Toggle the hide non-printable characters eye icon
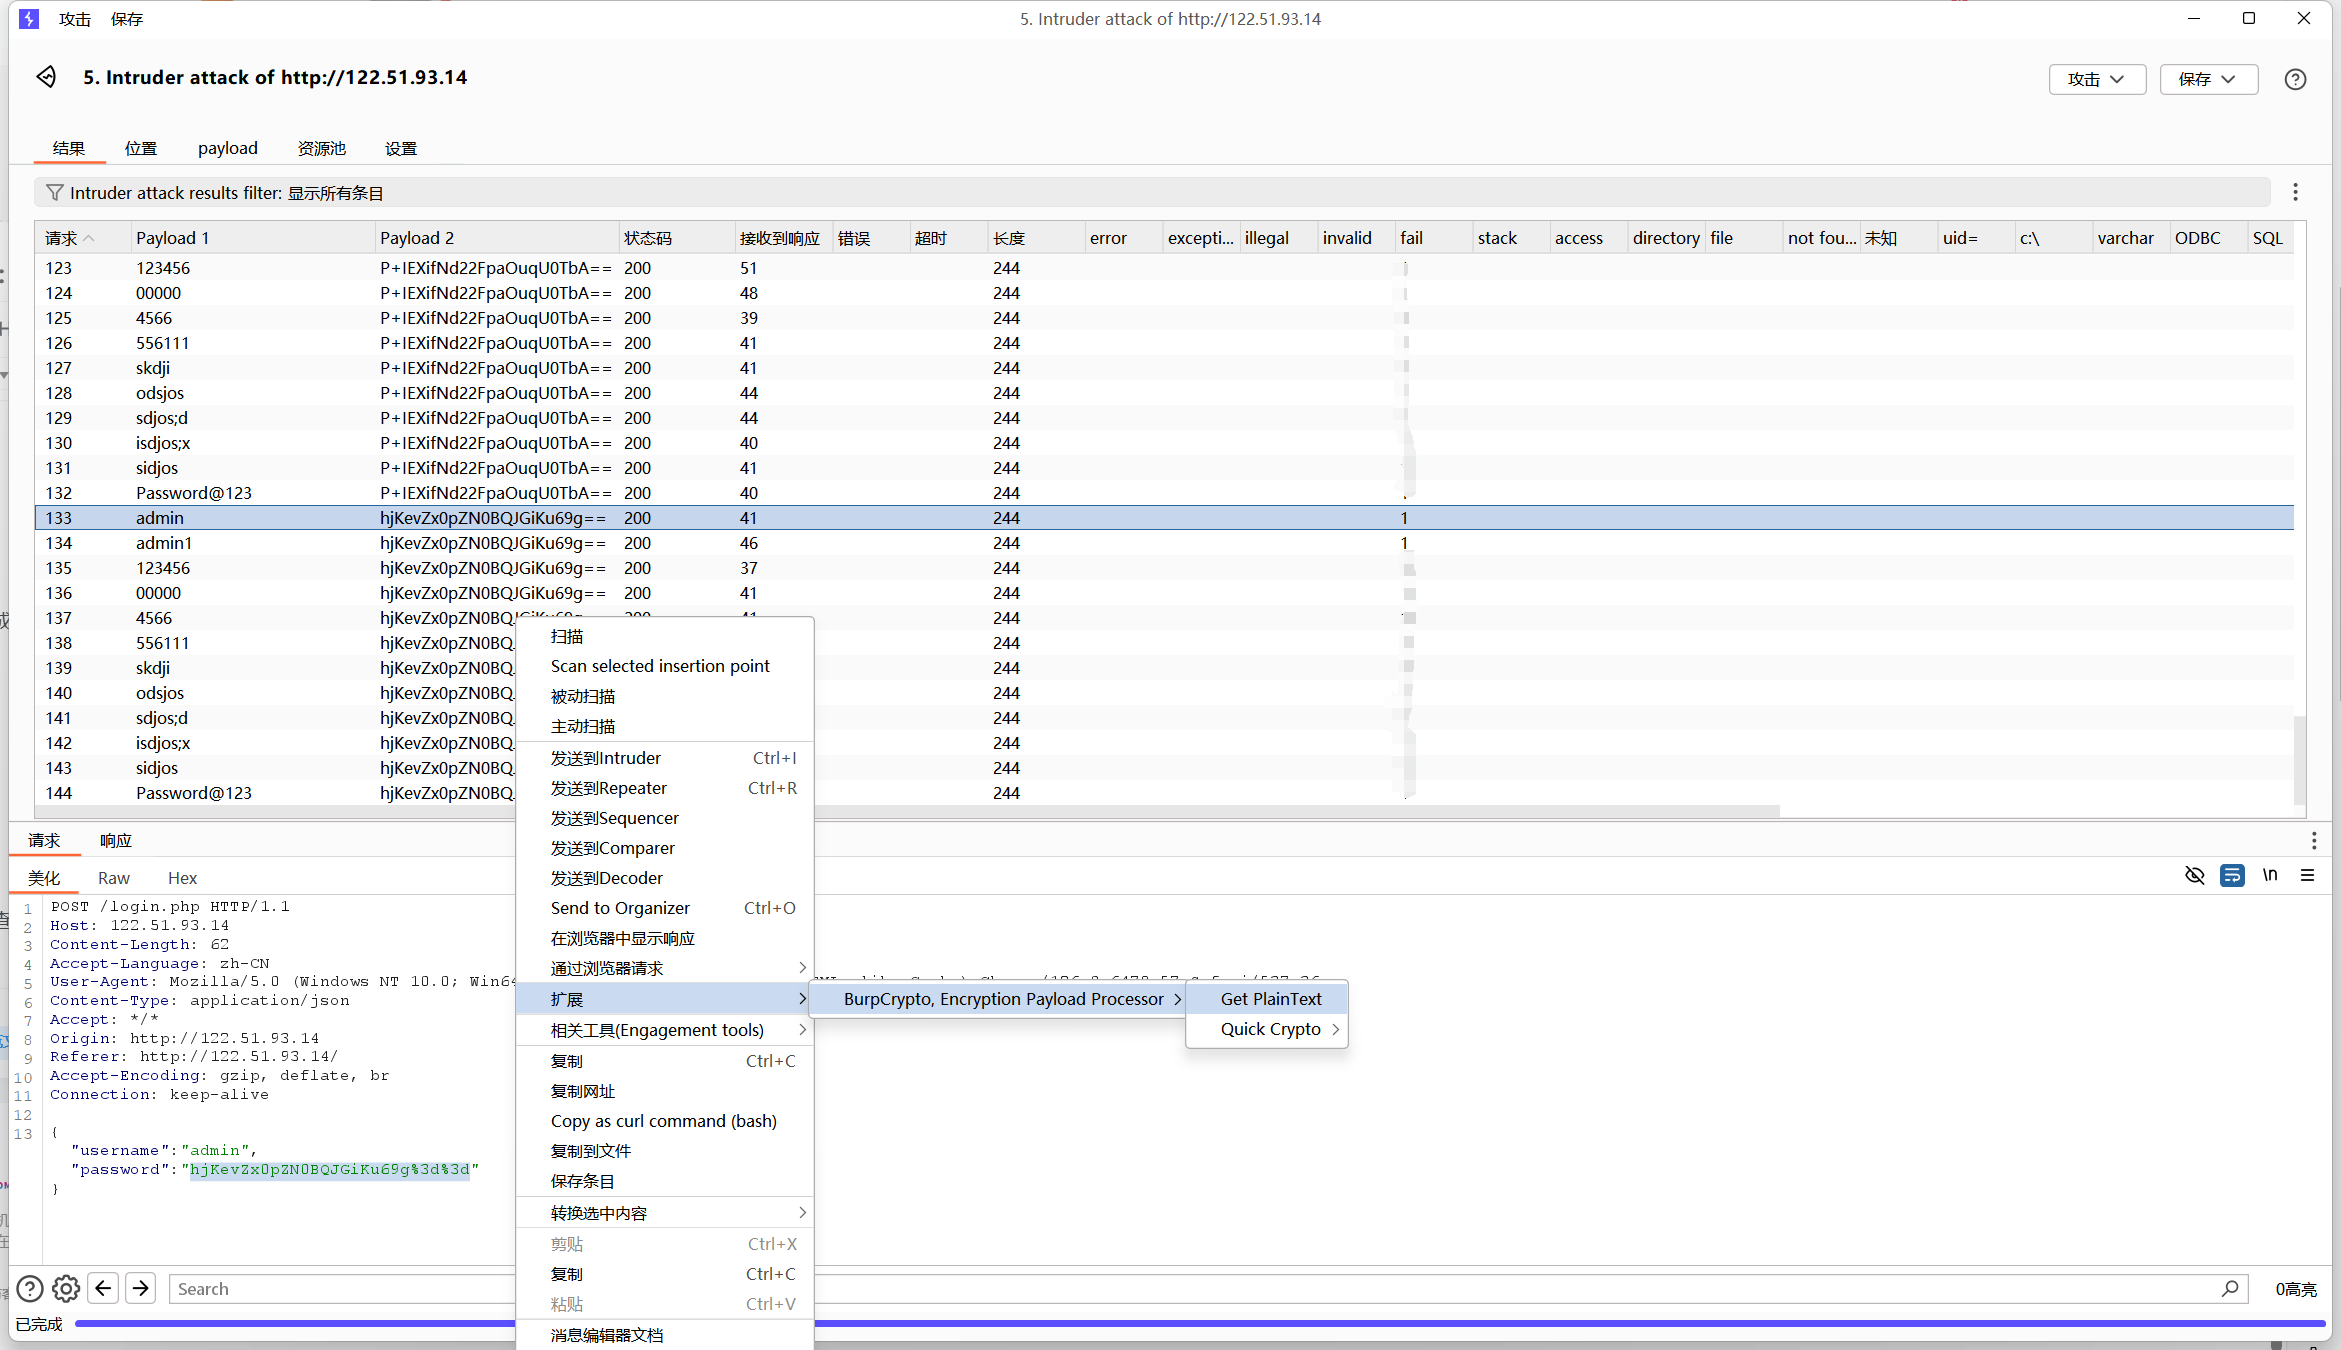The height and width of the screenshot is (1350, 2341). 2194,875
